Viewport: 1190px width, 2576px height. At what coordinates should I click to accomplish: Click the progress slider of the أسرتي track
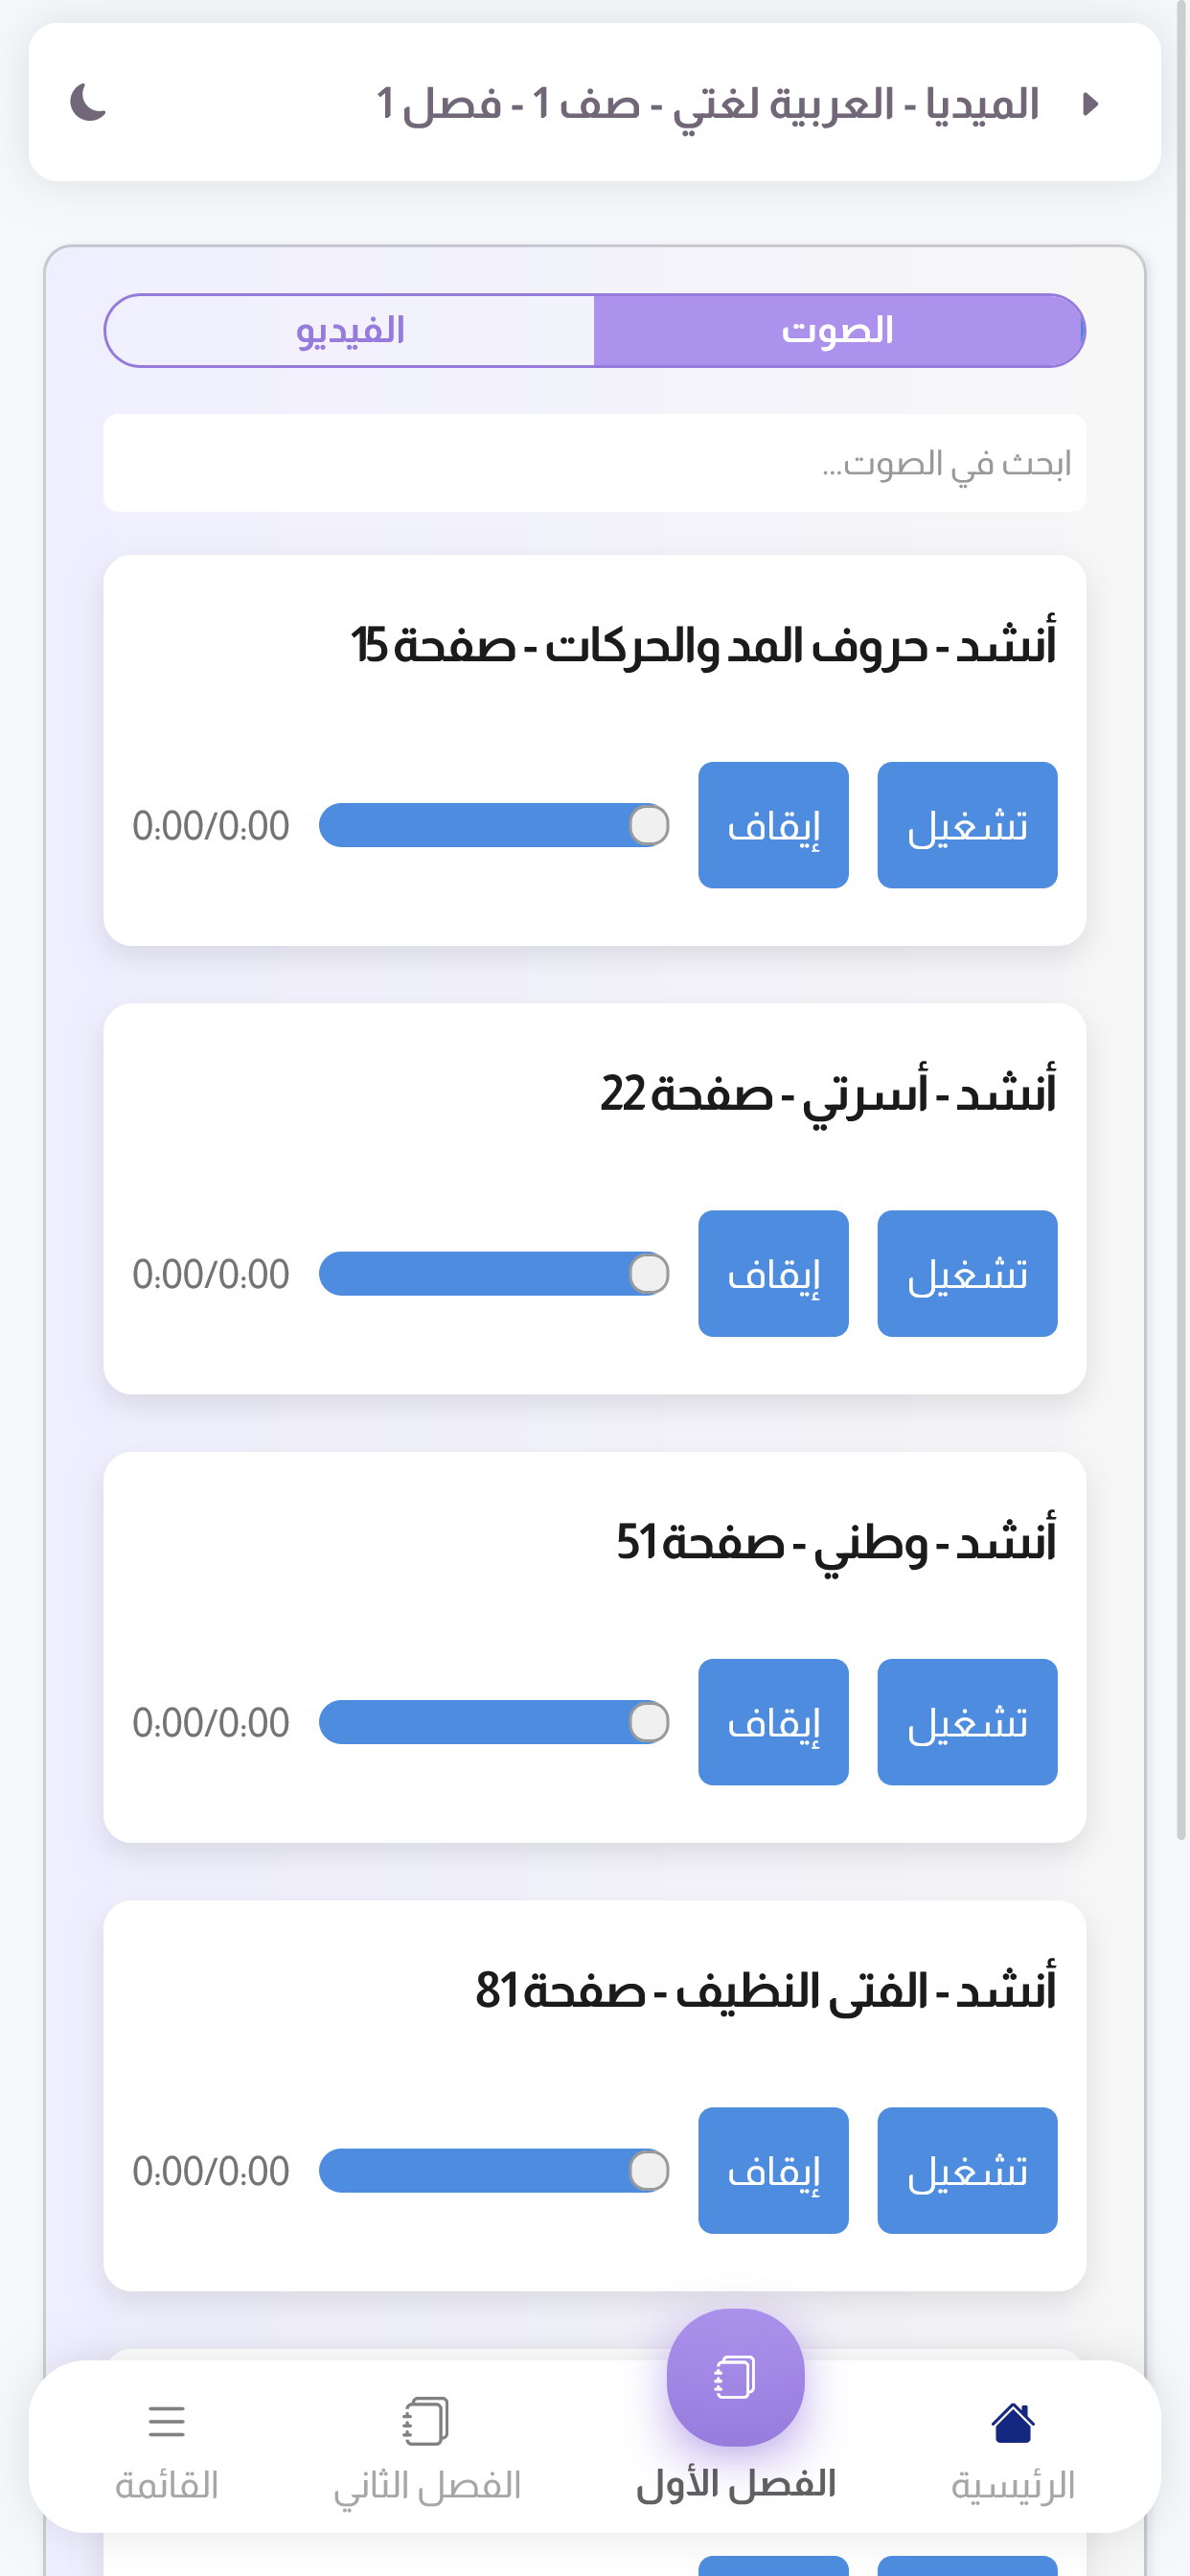(x=494, y=1273)
